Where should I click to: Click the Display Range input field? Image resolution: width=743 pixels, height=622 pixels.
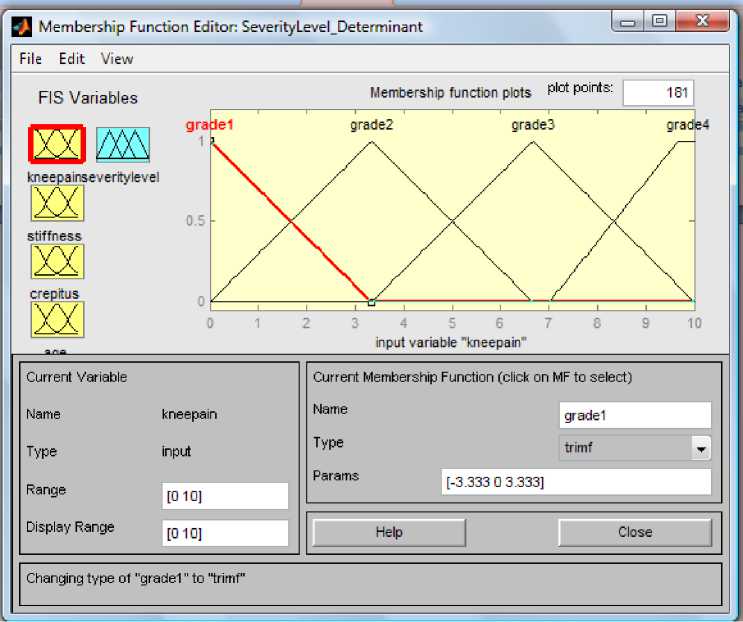coord(225,533)
